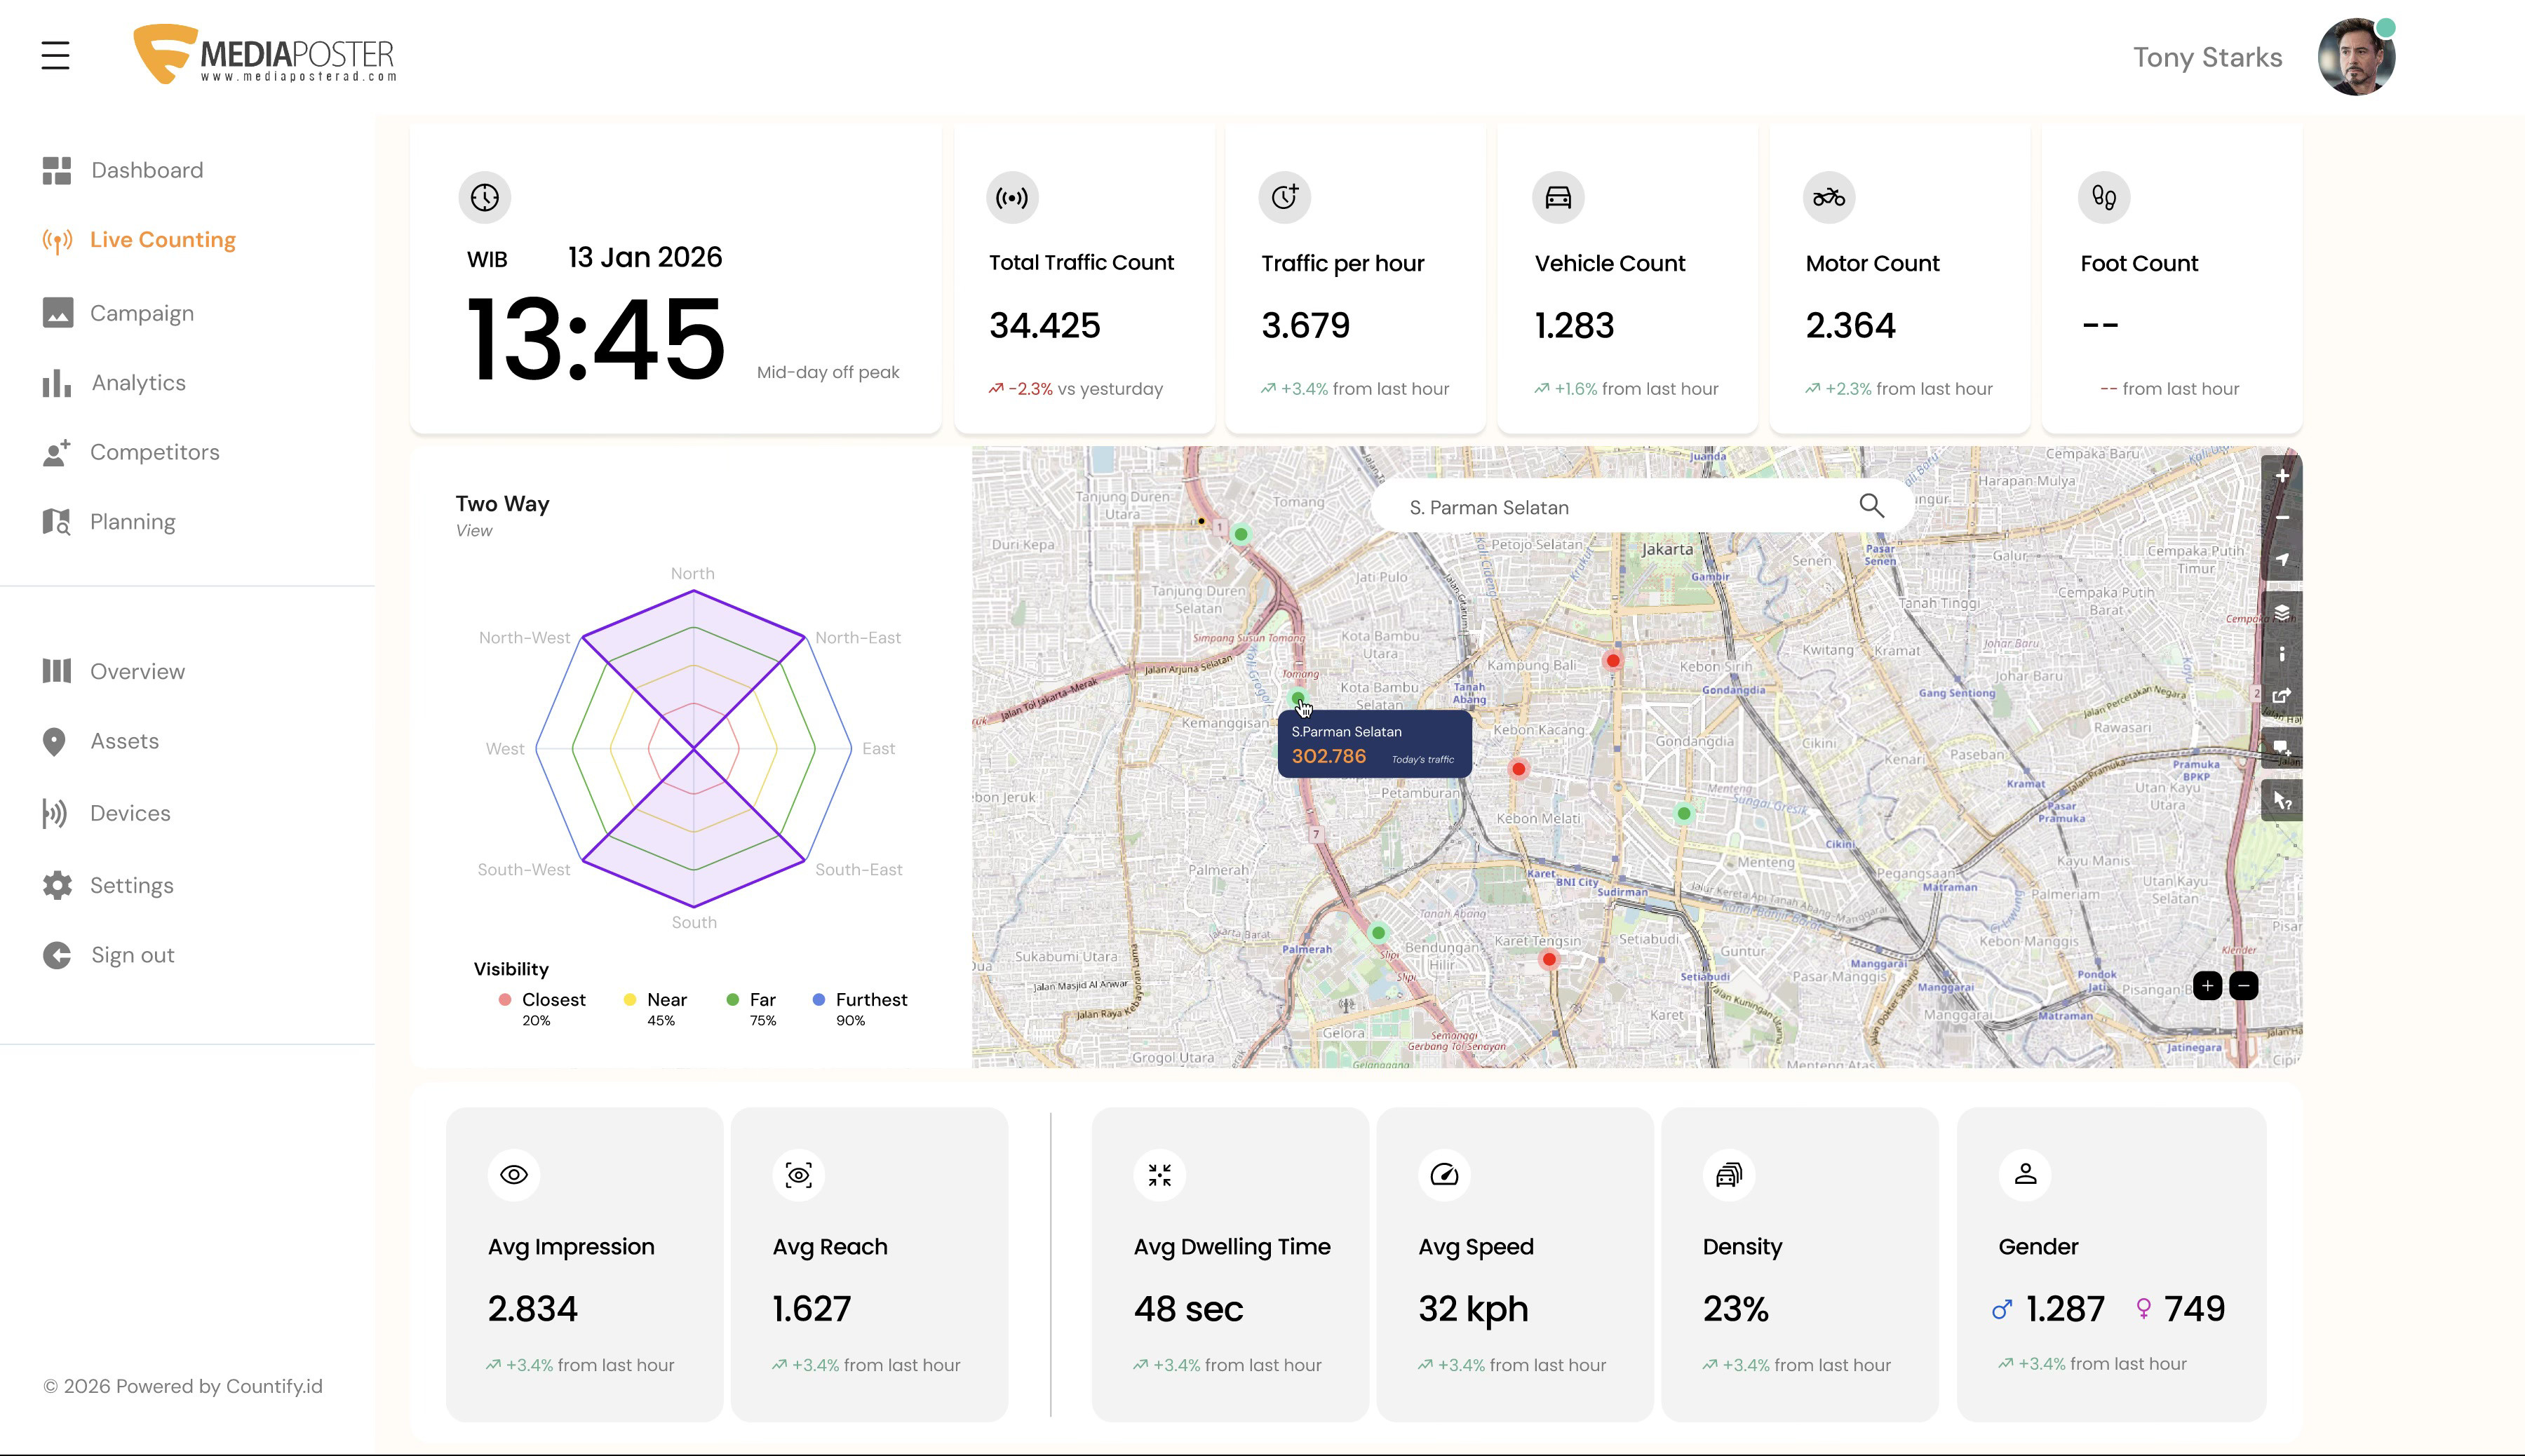Click the Campaign image icon
Screen dimensions: 2525x1456
point(57,313)
